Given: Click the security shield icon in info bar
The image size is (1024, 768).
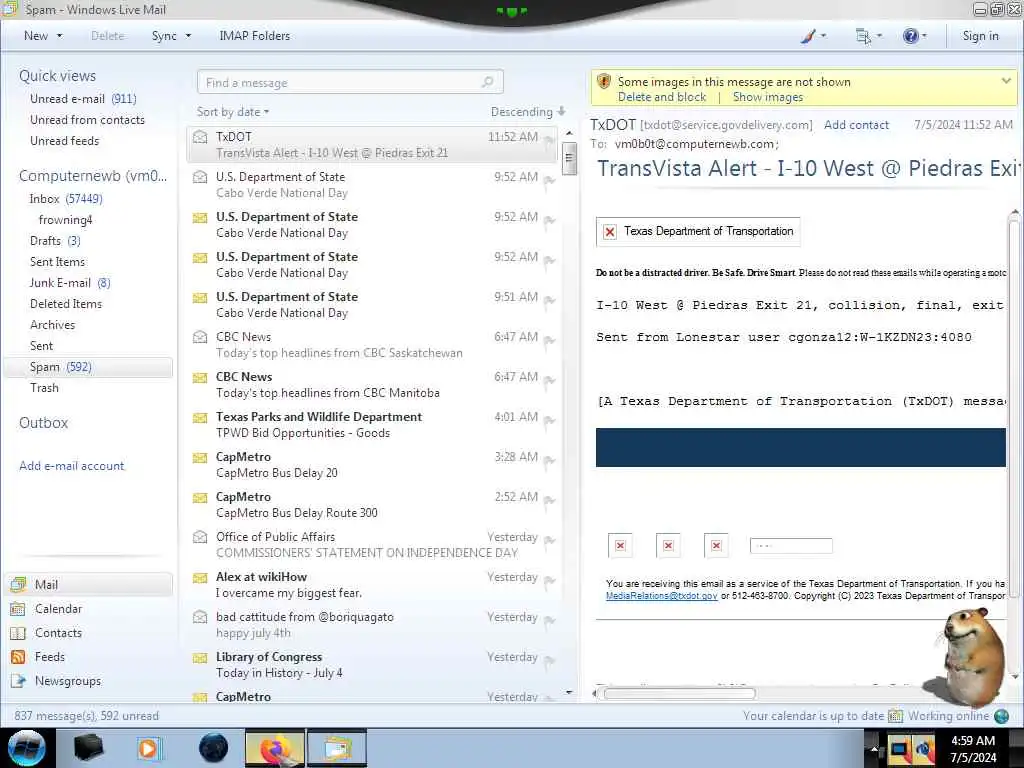Looking at the screenshot, I should click(x=604, y=82).
